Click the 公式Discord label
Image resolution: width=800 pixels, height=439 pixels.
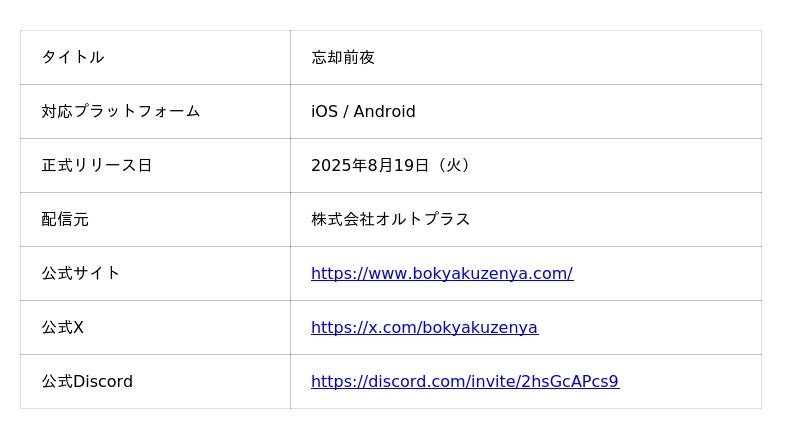[x=87, y=382]
